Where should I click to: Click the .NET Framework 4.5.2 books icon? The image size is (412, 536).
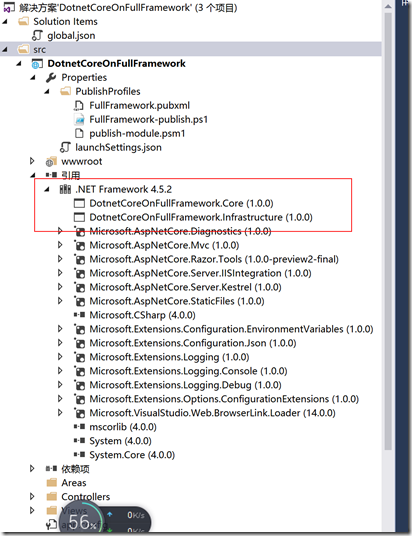point(65,189)
